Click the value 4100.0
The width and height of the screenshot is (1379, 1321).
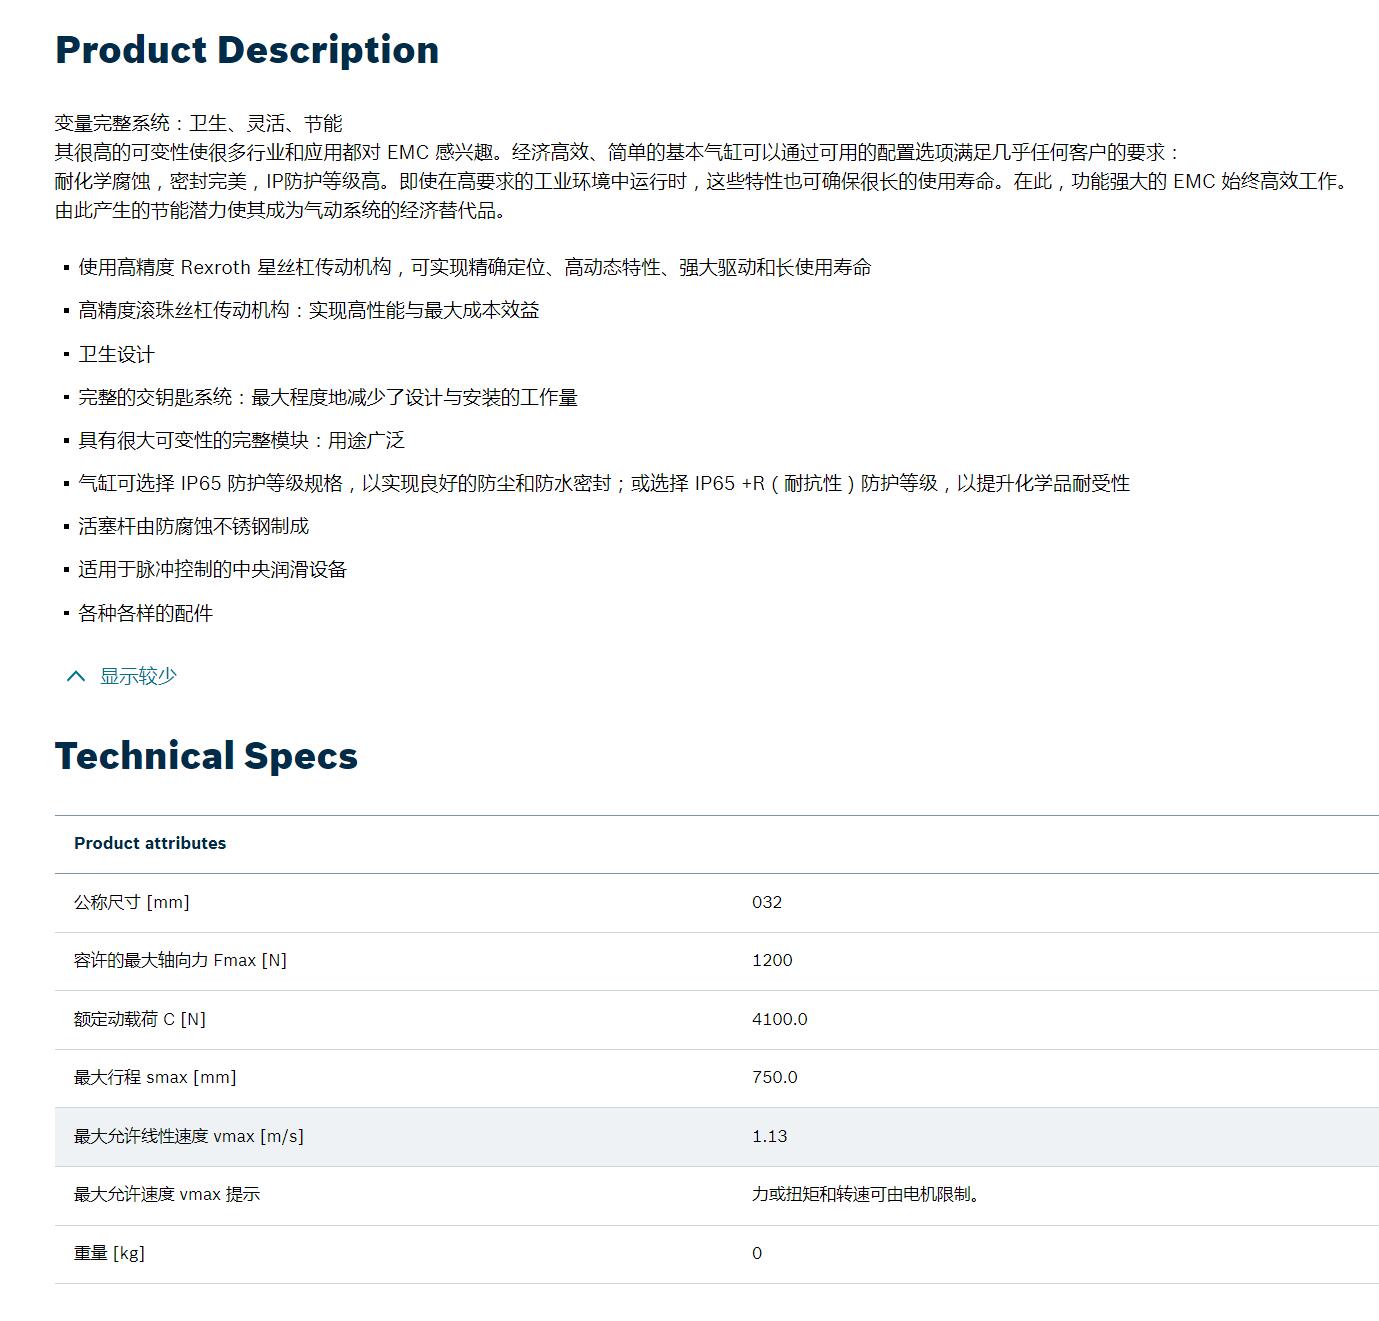780,1019
